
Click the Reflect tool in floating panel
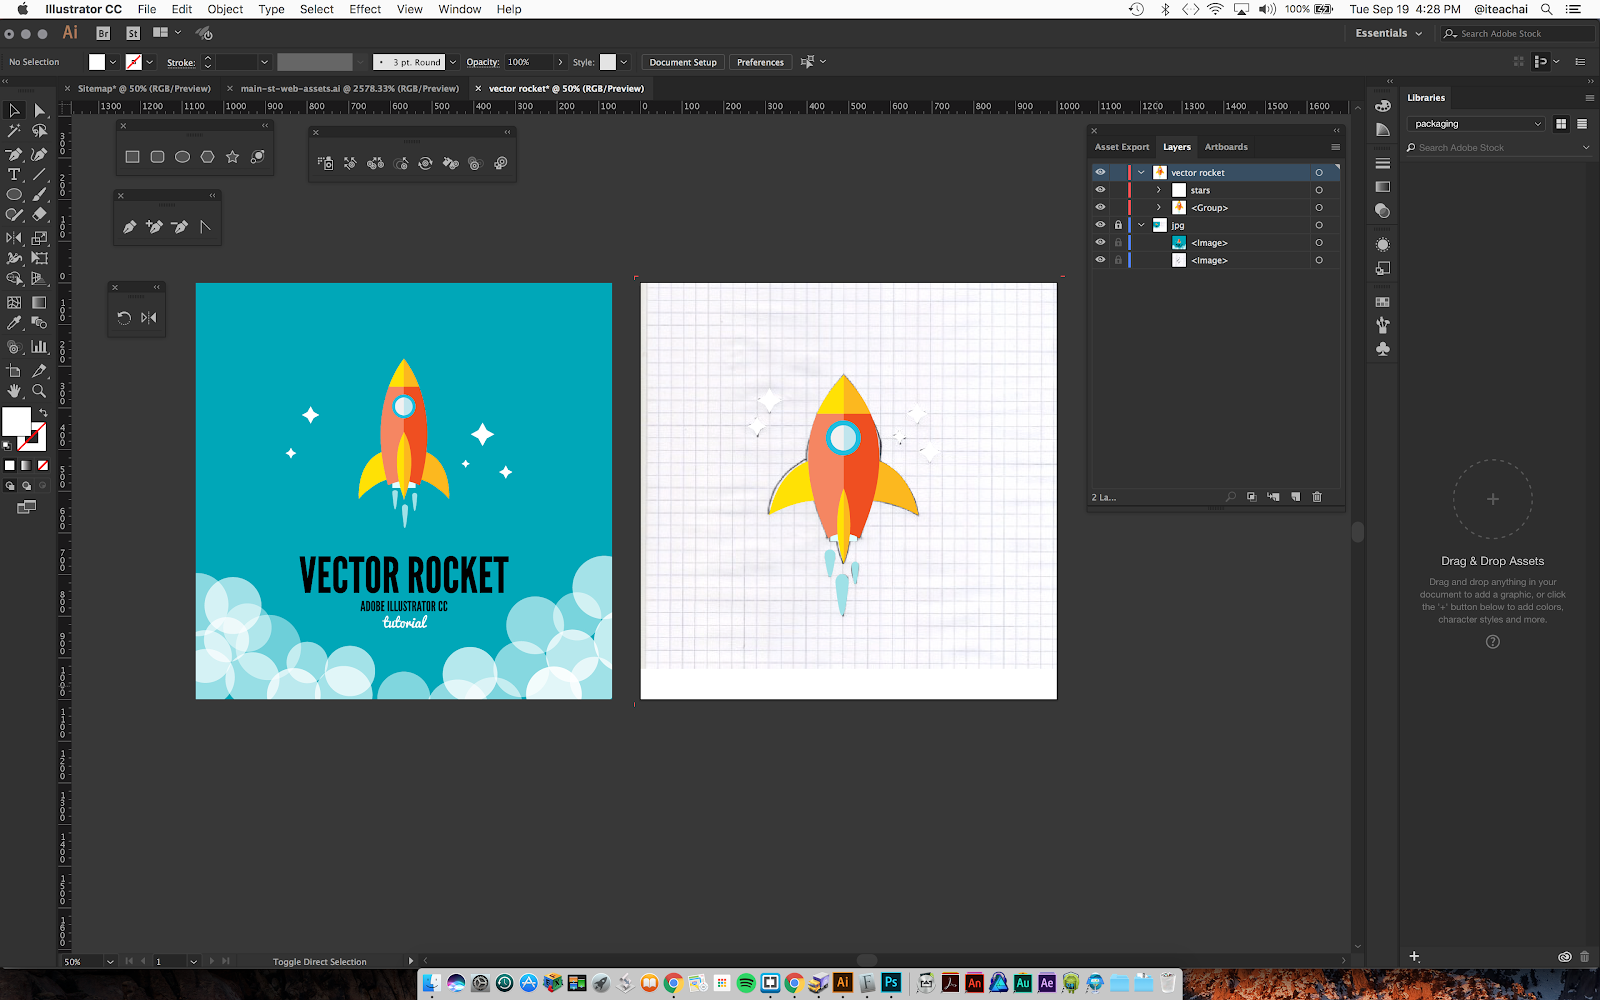149,318
